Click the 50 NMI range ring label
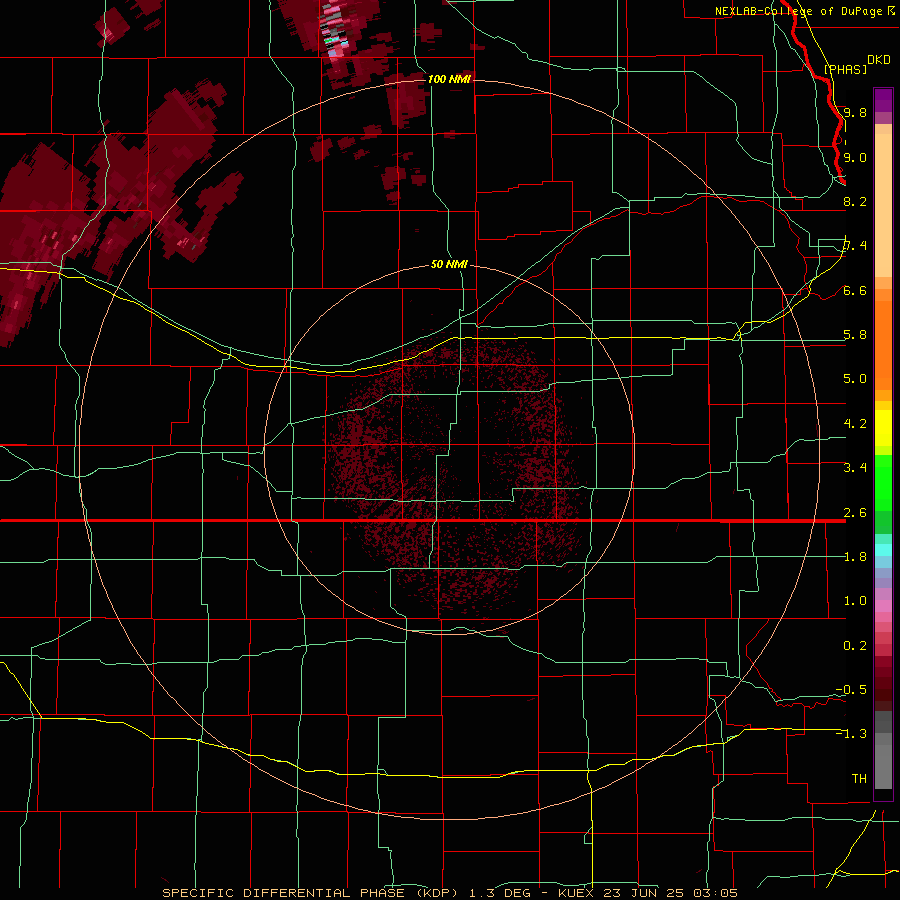 pos(449,265)
